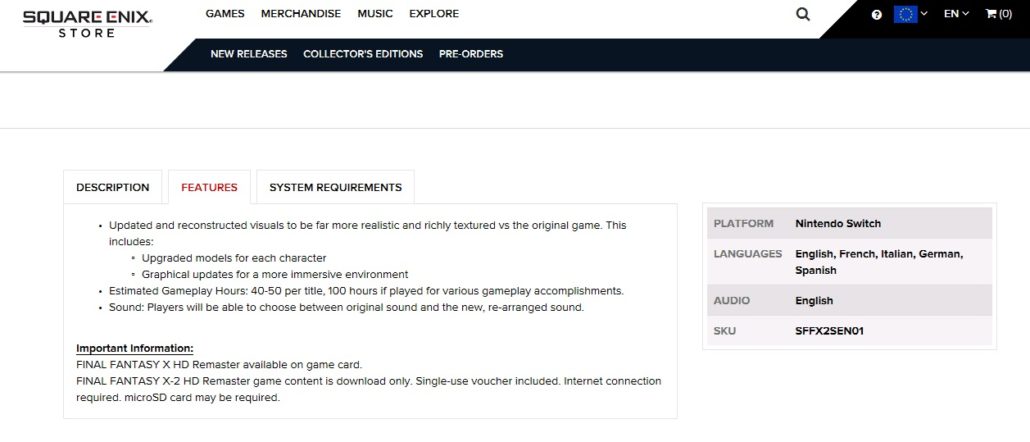
Task: Click the 'PLATFORM' label
Action: [743, 223]
